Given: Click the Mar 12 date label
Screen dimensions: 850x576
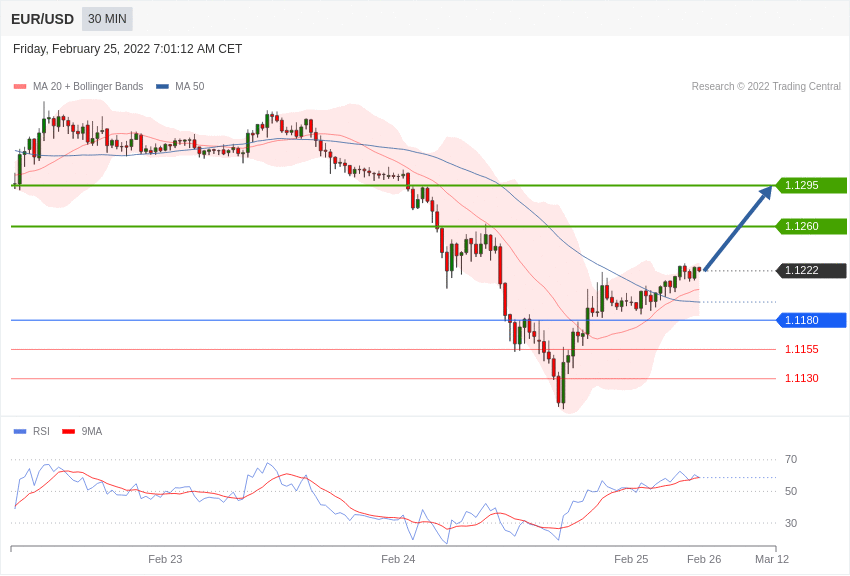Looking at the screenshot, I should coord(772,559).
